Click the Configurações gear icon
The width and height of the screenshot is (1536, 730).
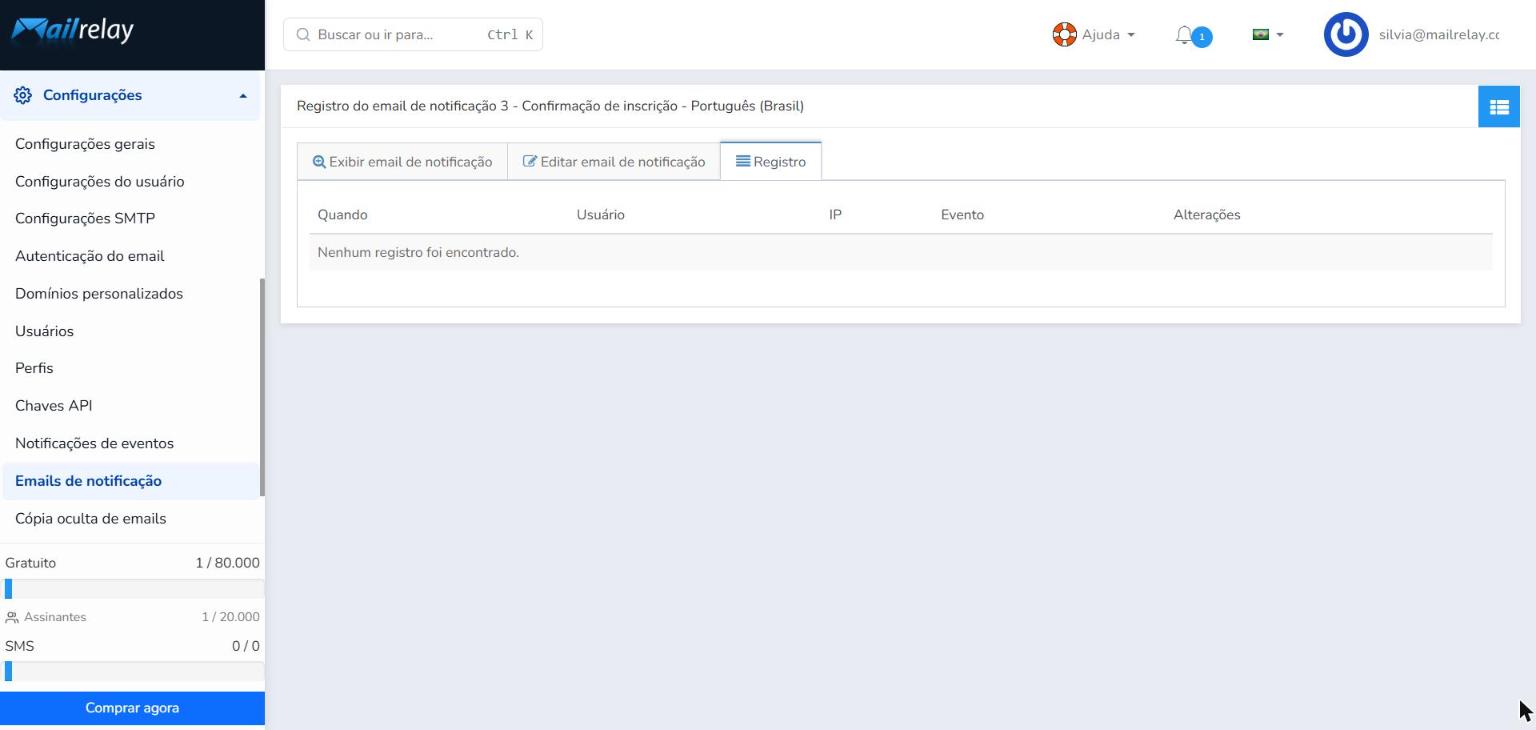click(22, 95)
